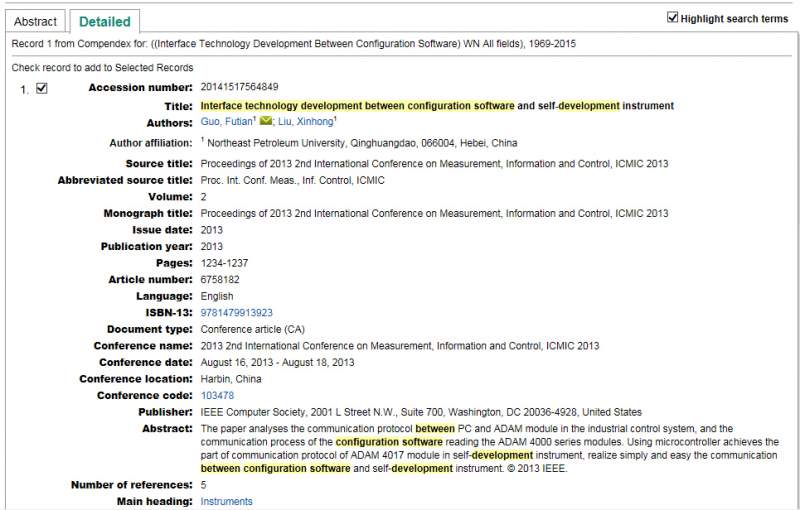
Task: Click conference date August 16, 2013 - August 18, 2013
Action: [277, 363]
